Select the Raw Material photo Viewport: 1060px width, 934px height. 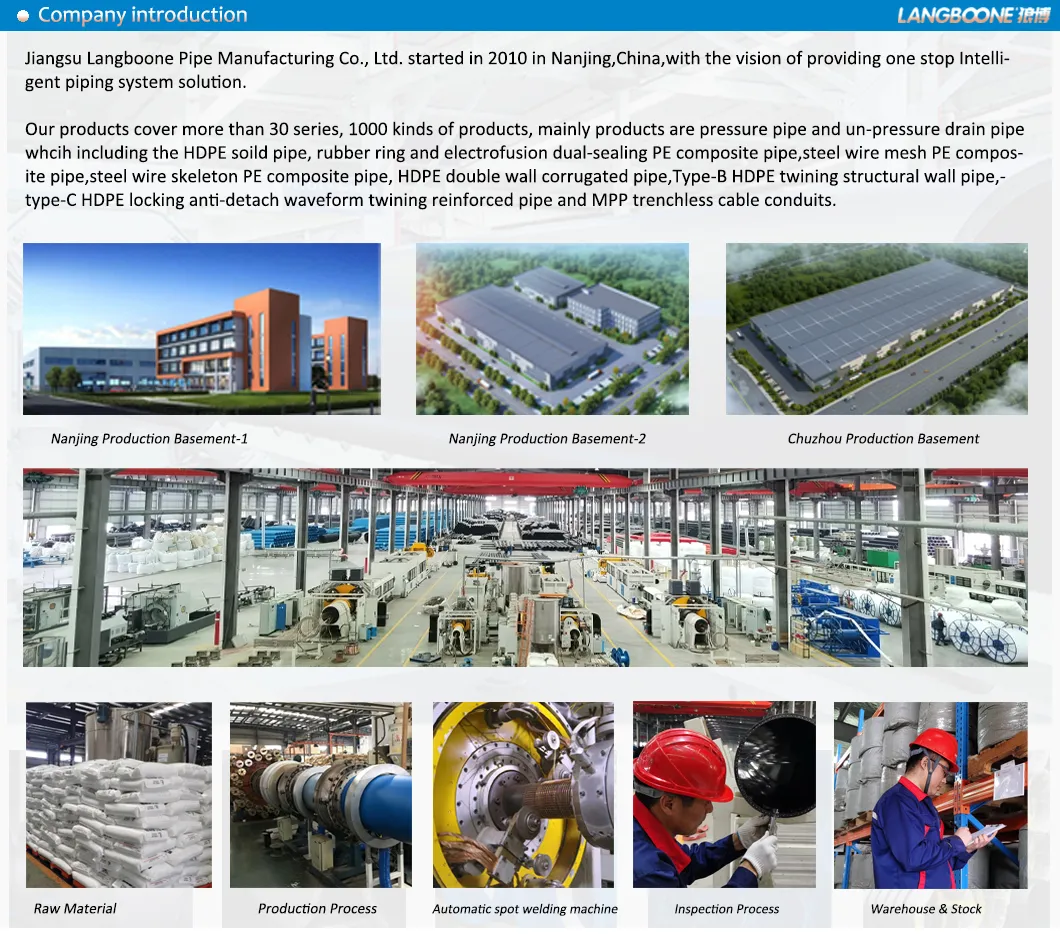point(118,794)
